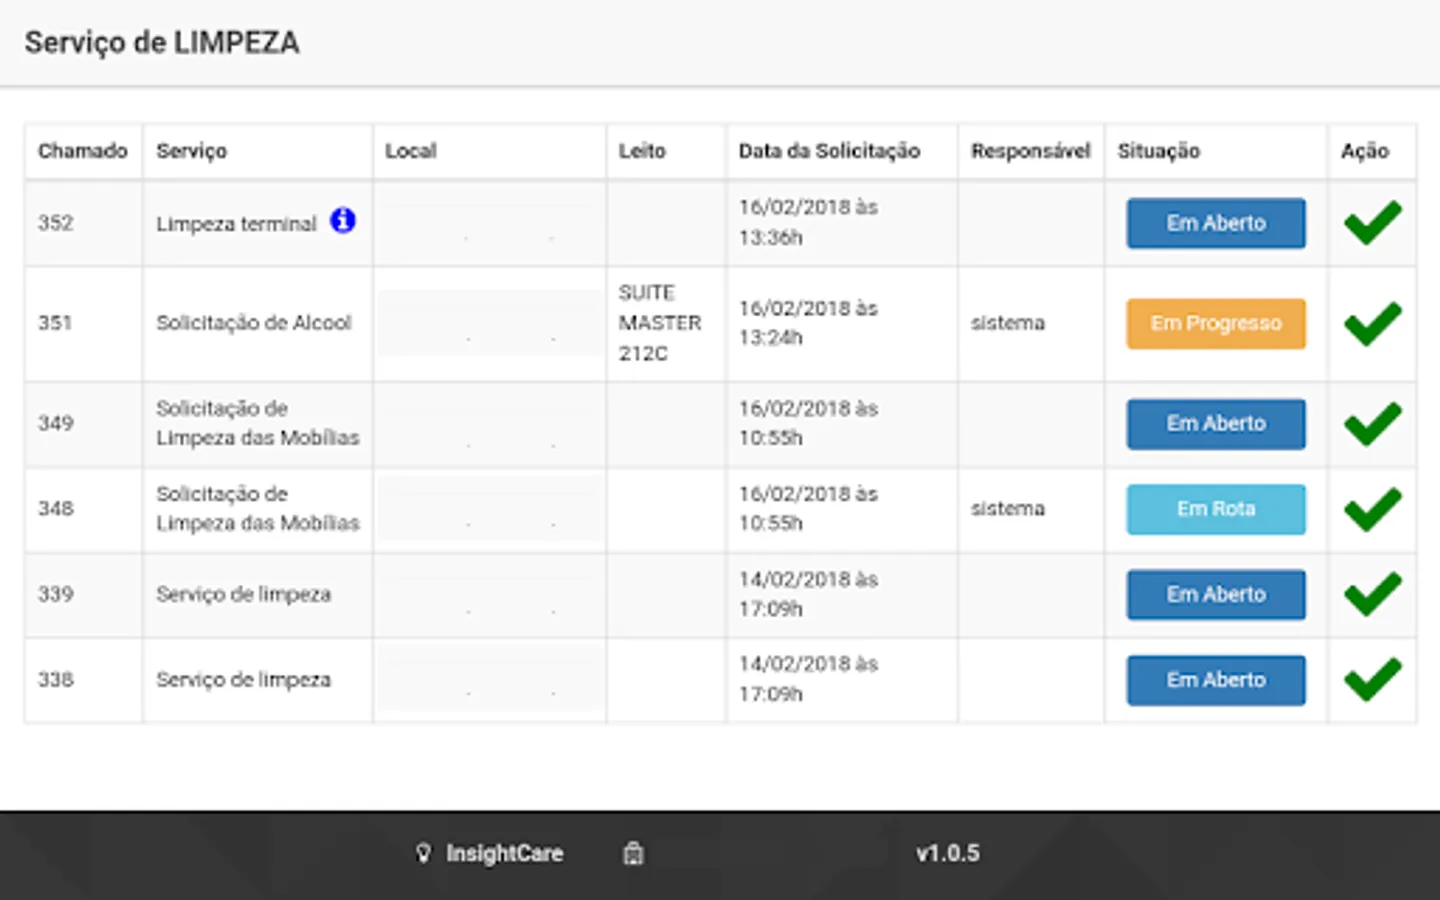The height and width of the screenshot is (900, 1440).
Task: Click the Responsável column header
Action: (x=1030, y=151)
